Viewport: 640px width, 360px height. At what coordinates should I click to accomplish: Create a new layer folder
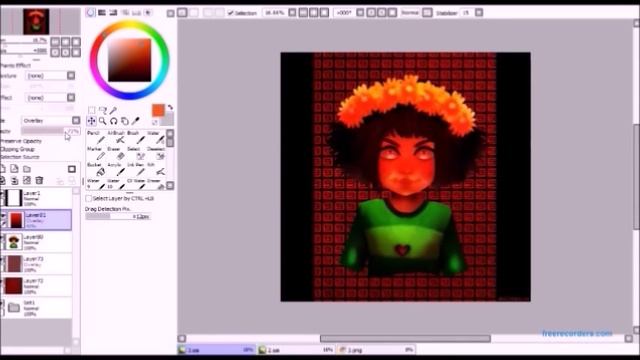point(27,169)
